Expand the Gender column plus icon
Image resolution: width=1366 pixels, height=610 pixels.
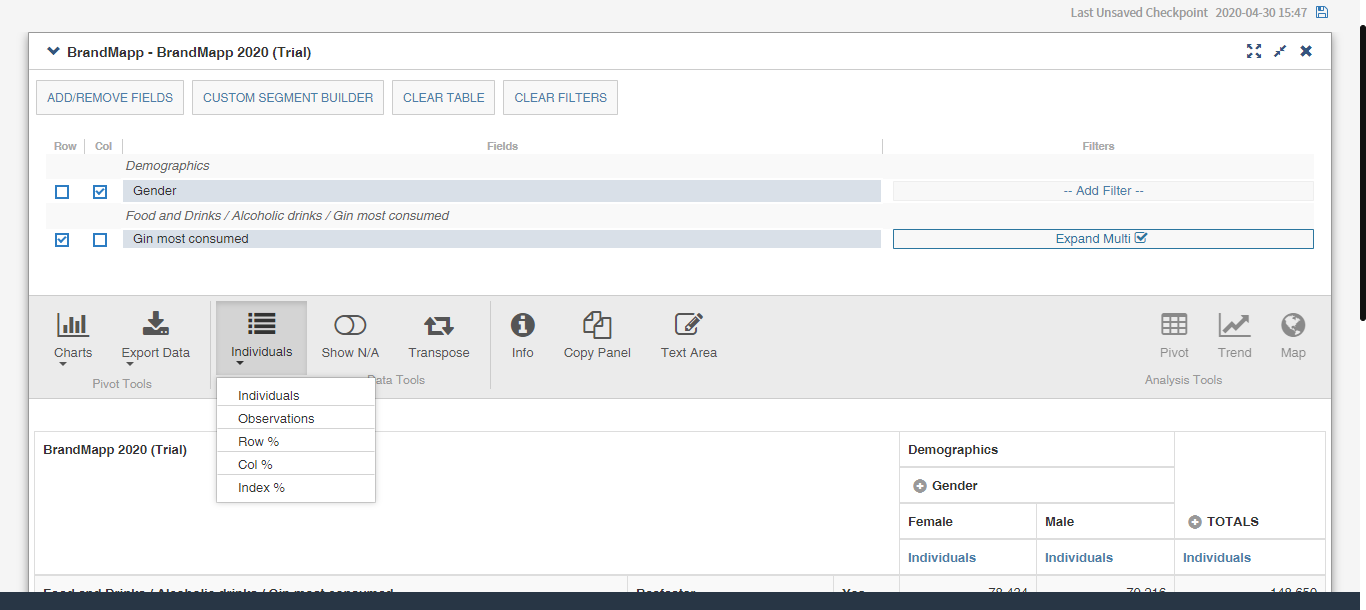(920, 486)
